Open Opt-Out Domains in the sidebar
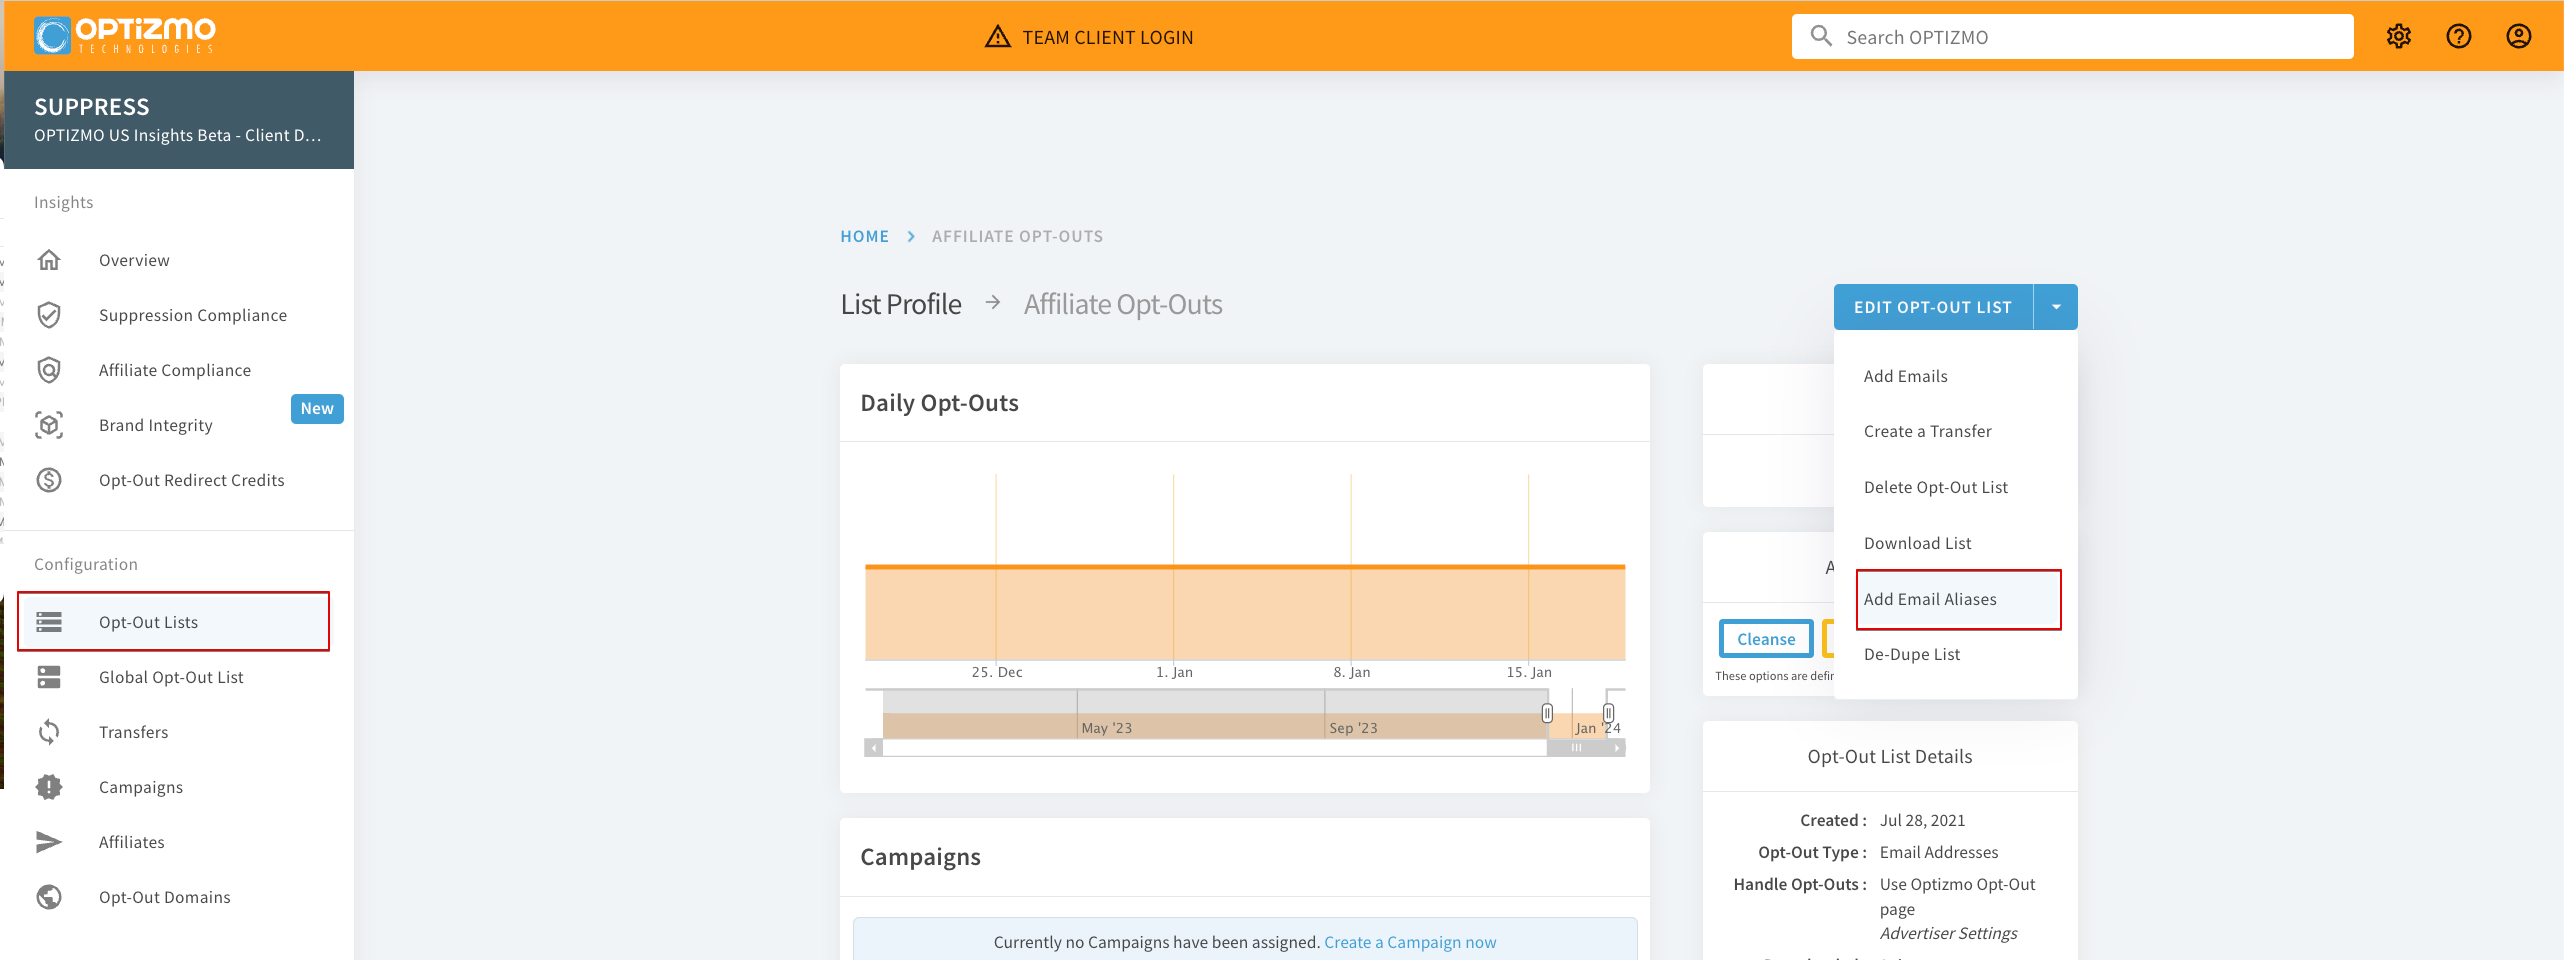The image size is (2564, 960). click(164, 897)
